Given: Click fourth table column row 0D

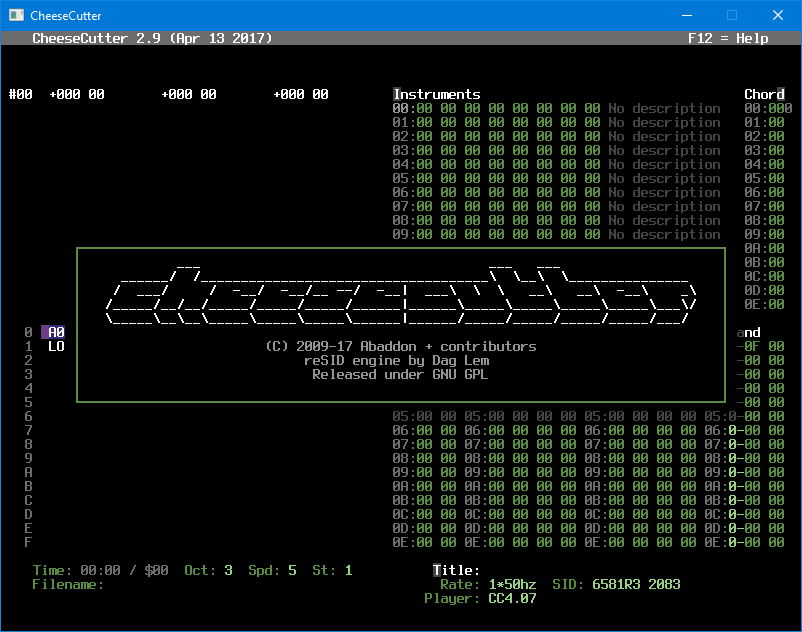Looking at the screenshot, I should pos(744,529).
